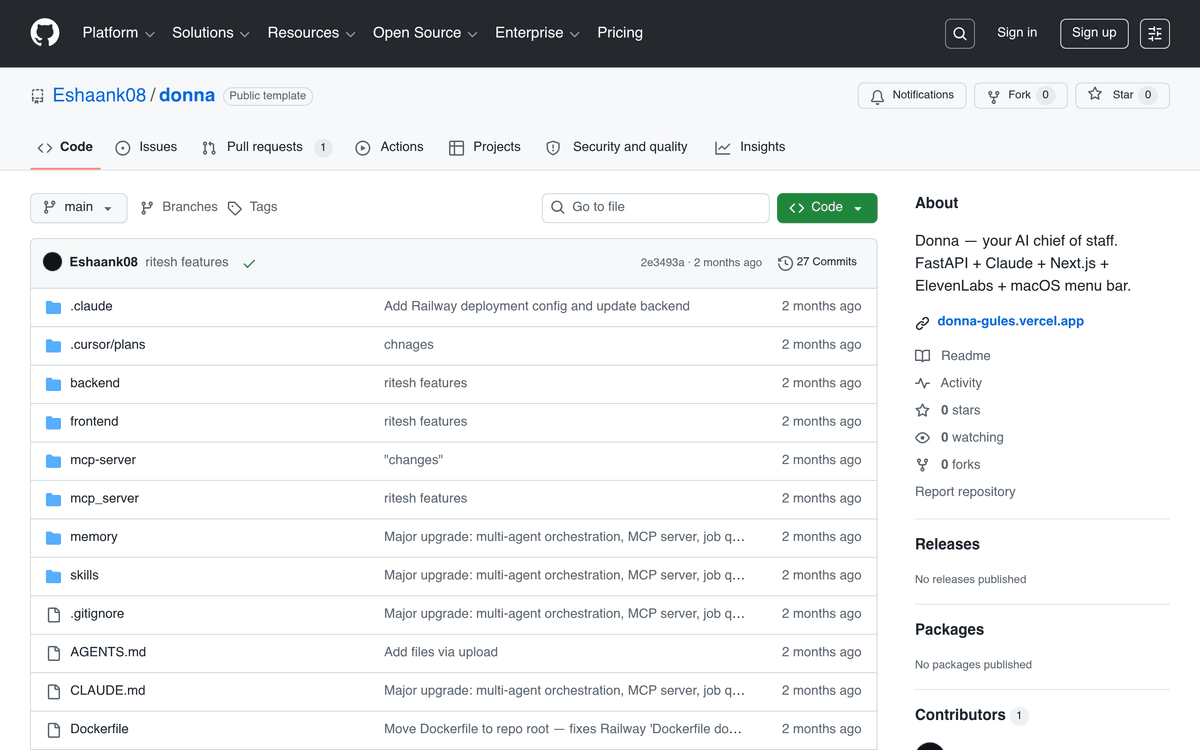1200x750 pixels.
Task: Open the Actions tab
Action: [389, 147]
